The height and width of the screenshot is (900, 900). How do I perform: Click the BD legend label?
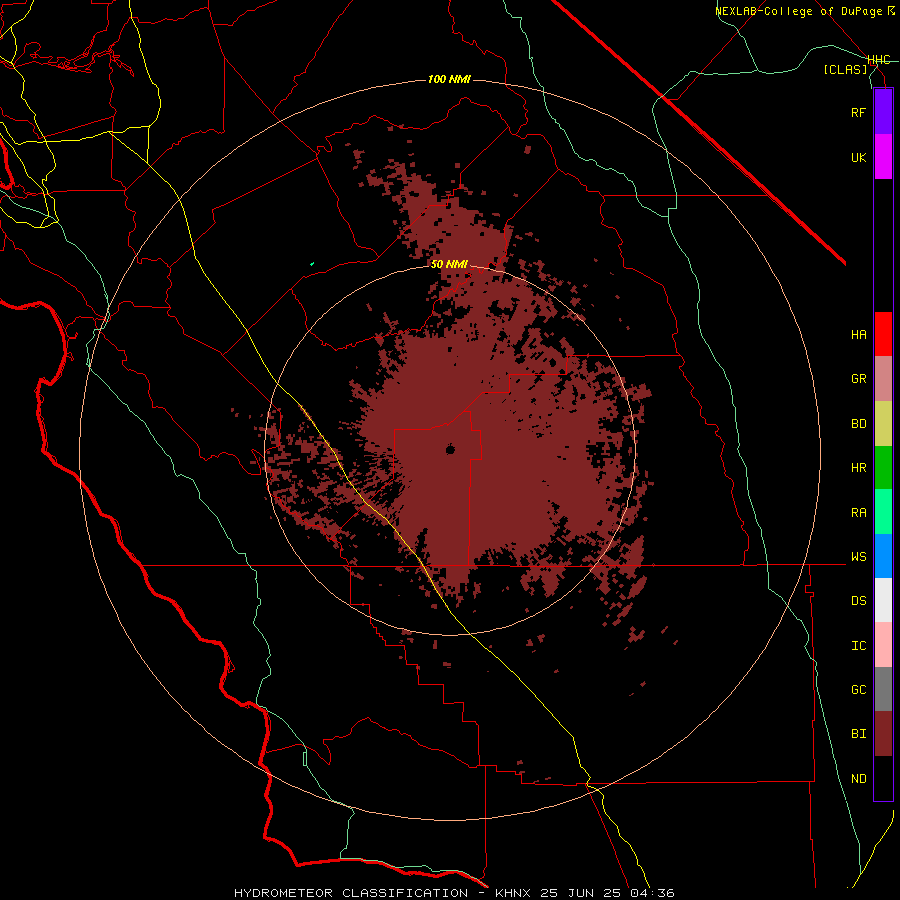point(858,424)
